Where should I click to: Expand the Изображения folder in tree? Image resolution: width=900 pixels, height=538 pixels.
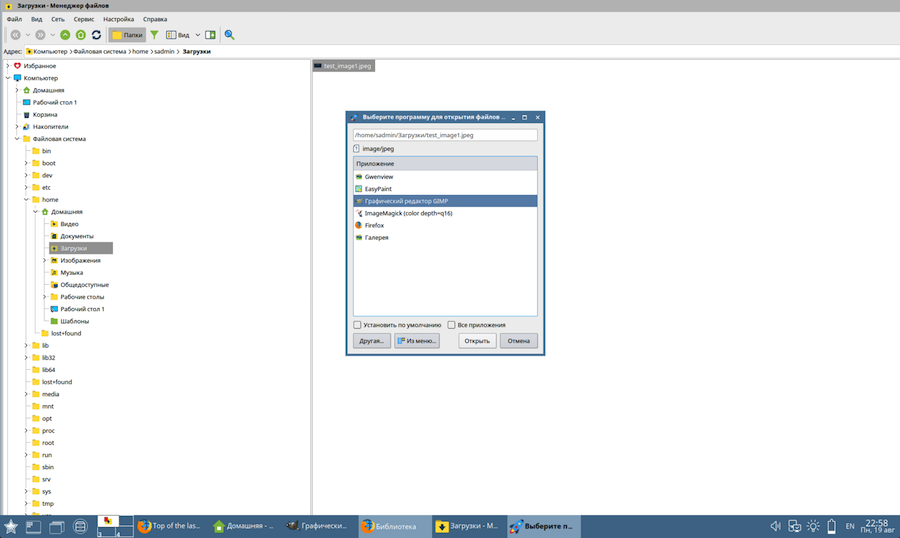tap(44, 260)
